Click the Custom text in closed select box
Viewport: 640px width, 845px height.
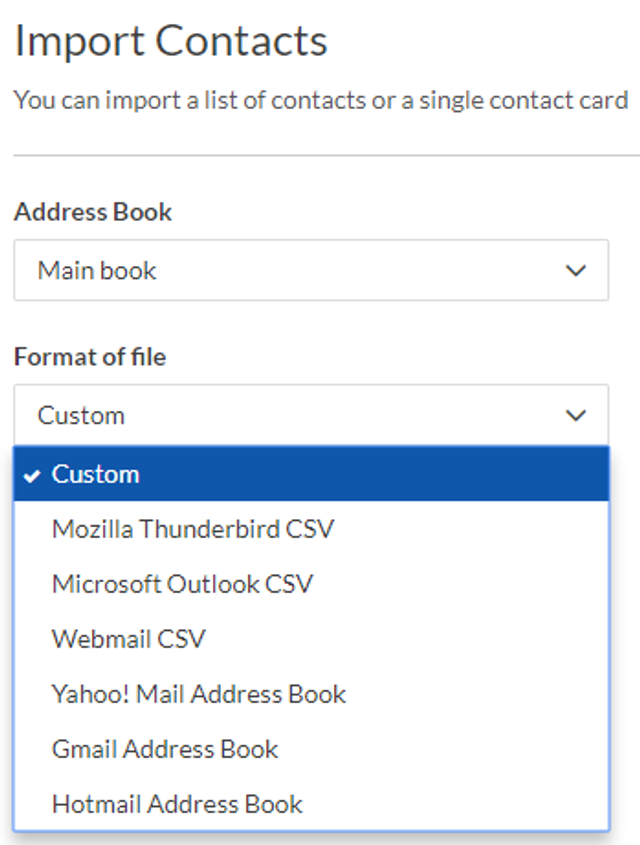tap(81, 415)
